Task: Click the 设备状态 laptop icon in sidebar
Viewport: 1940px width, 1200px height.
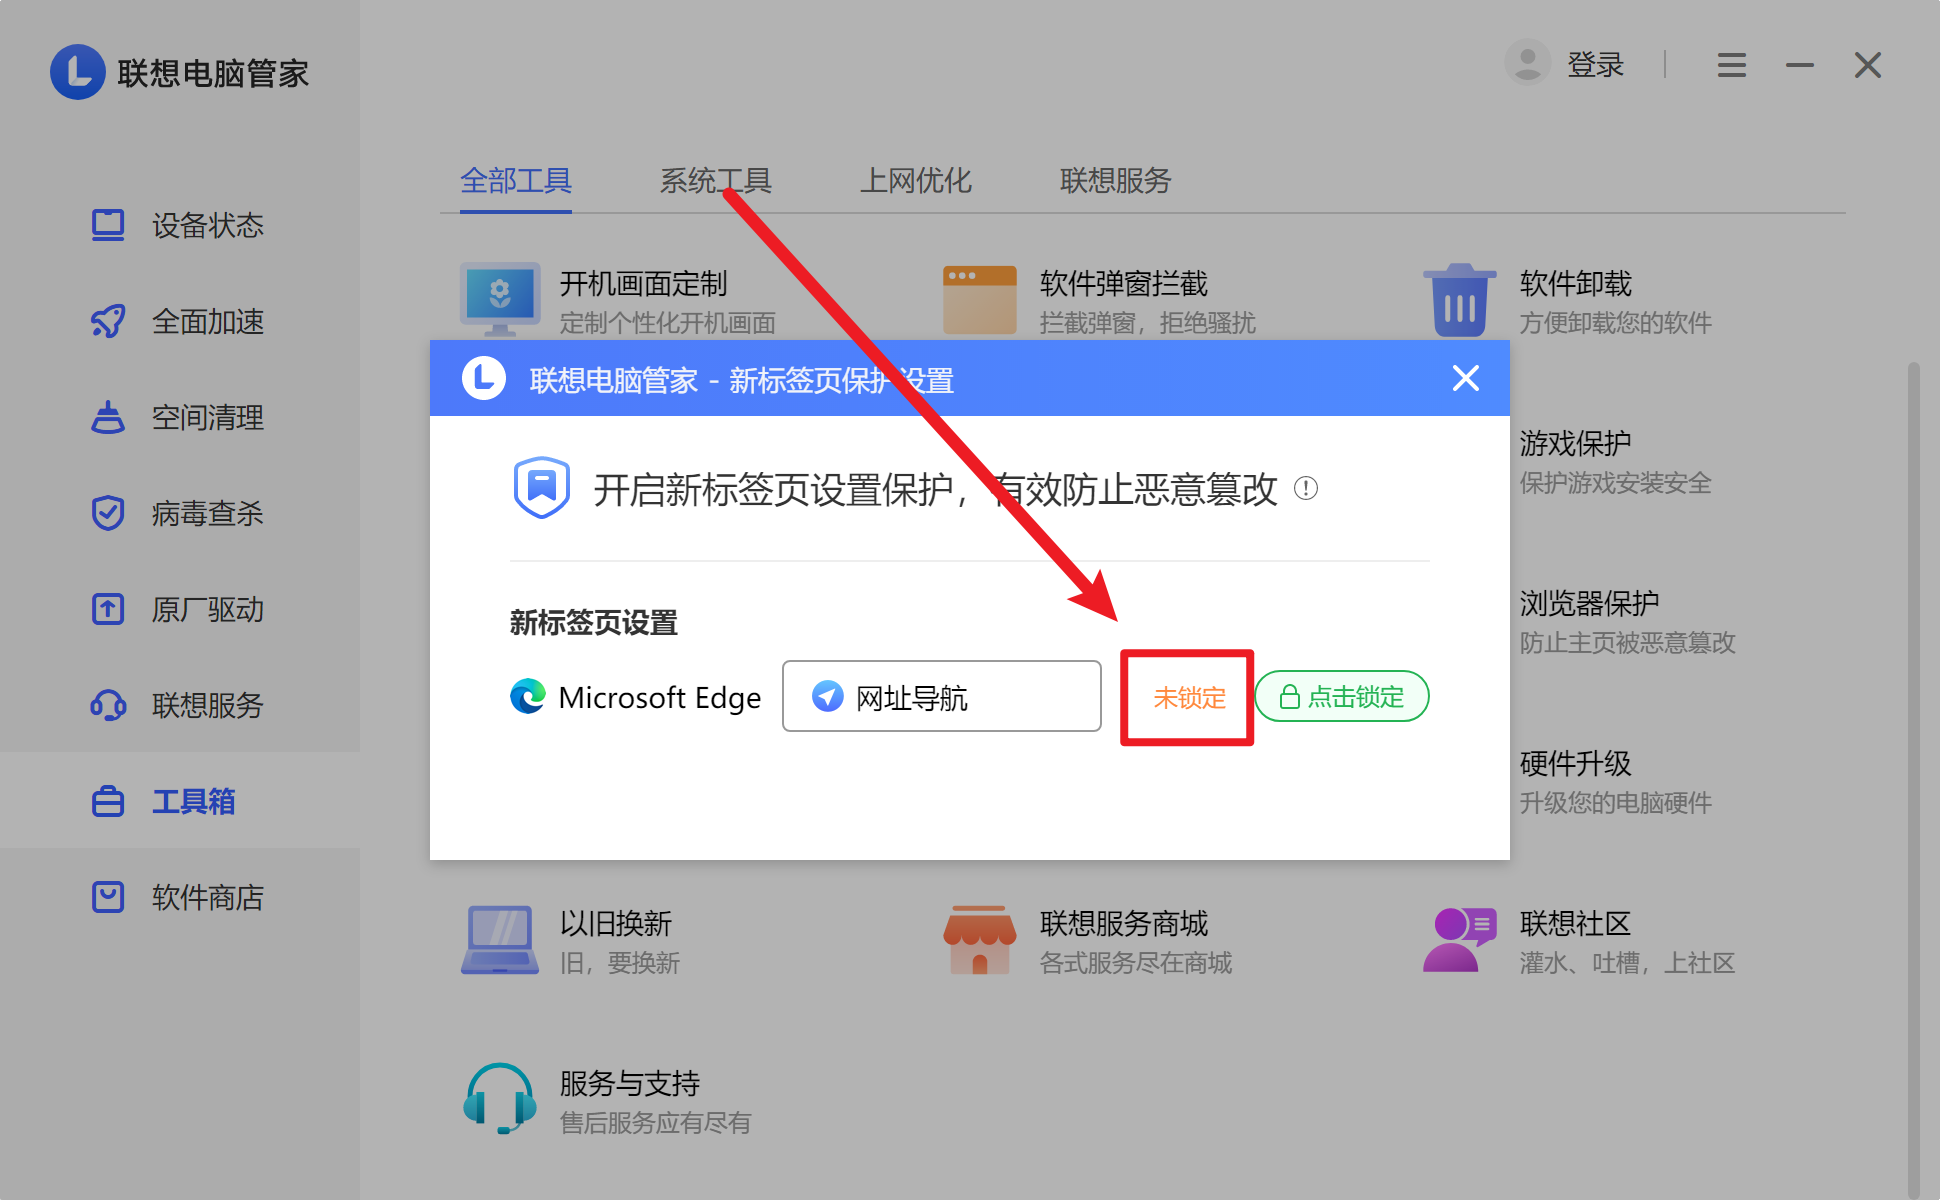Action: tap(108, 225)
